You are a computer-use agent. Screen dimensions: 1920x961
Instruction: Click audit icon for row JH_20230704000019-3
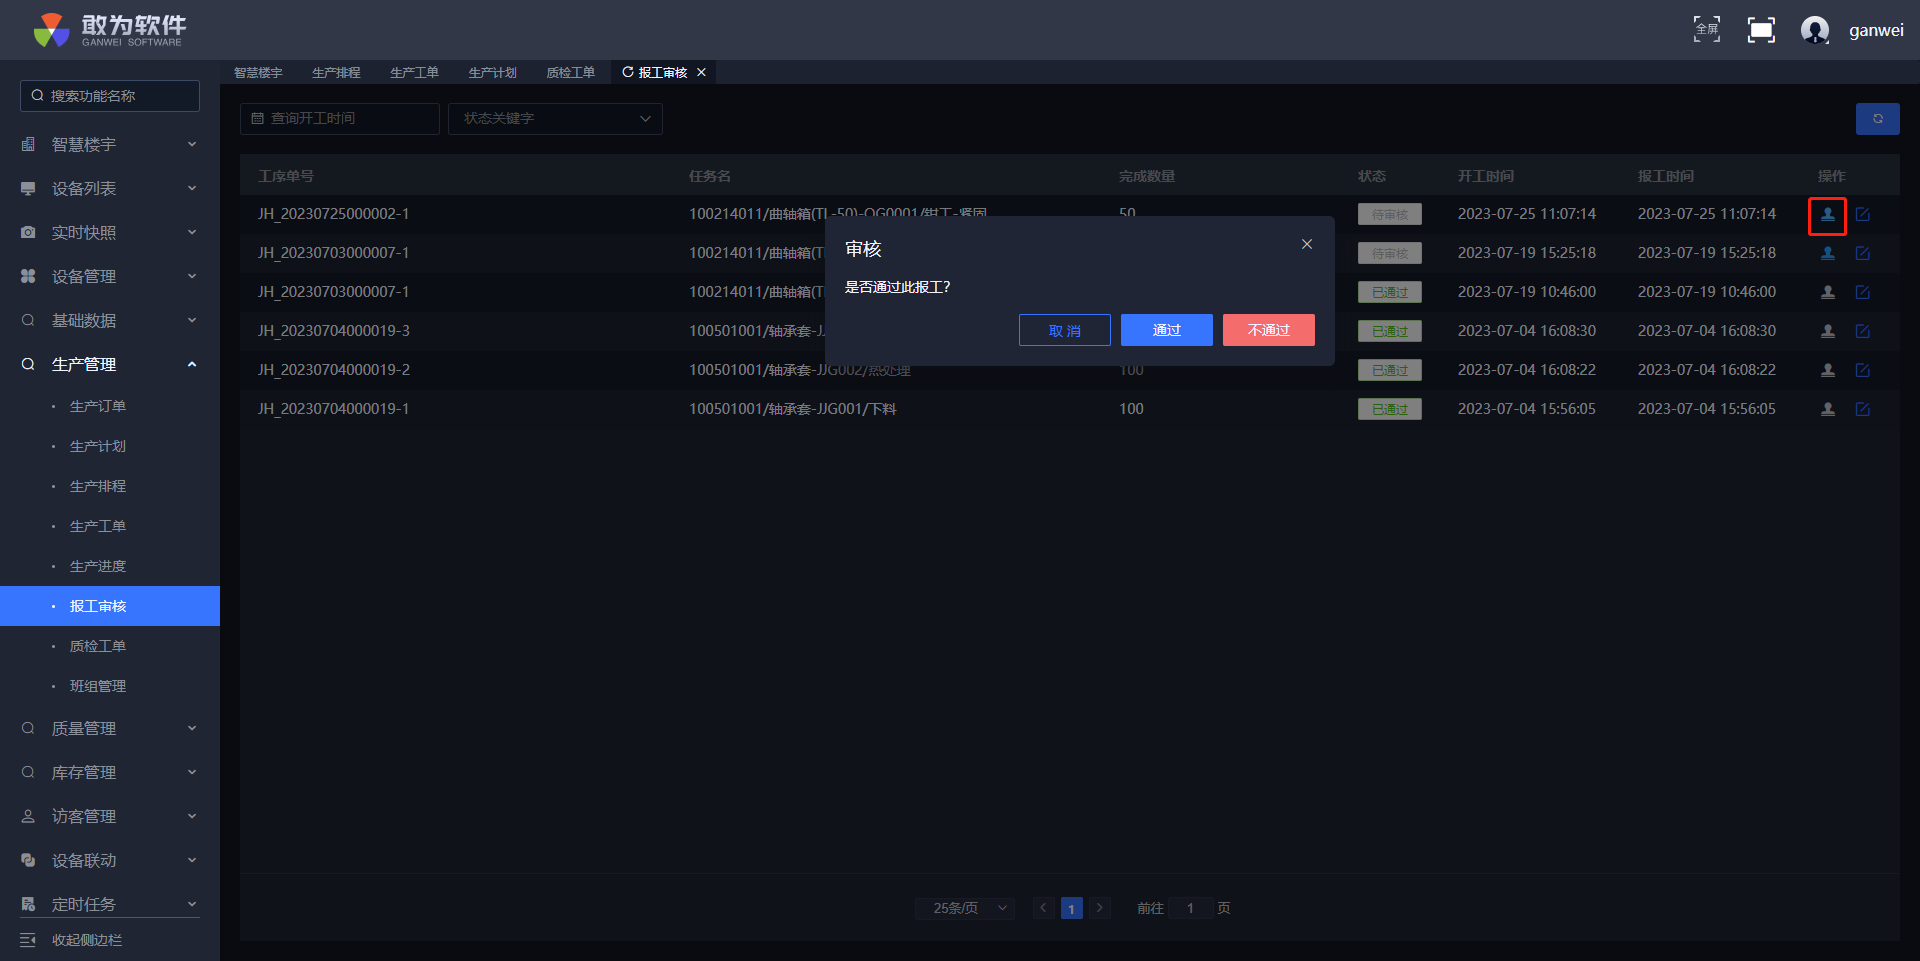(1828, 331)
